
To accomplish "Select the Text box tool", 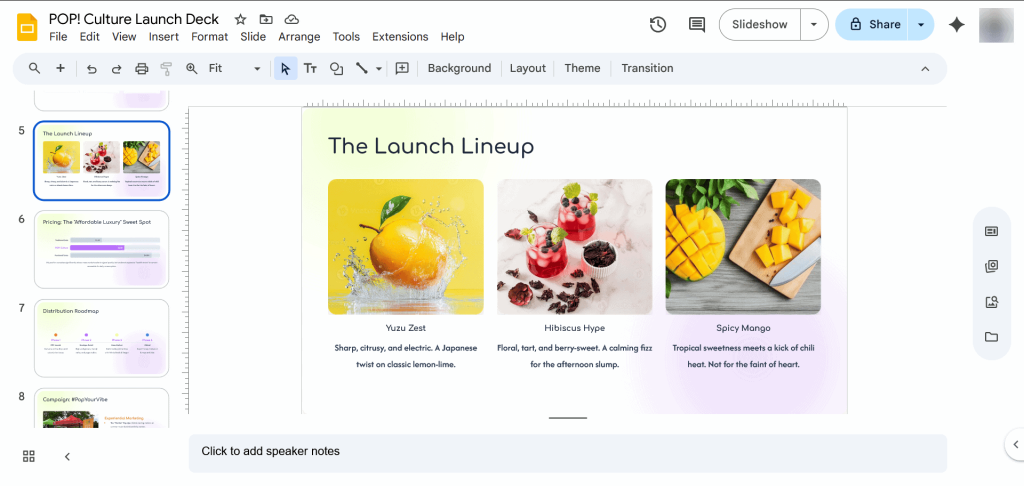I will [x=310, y=68].
